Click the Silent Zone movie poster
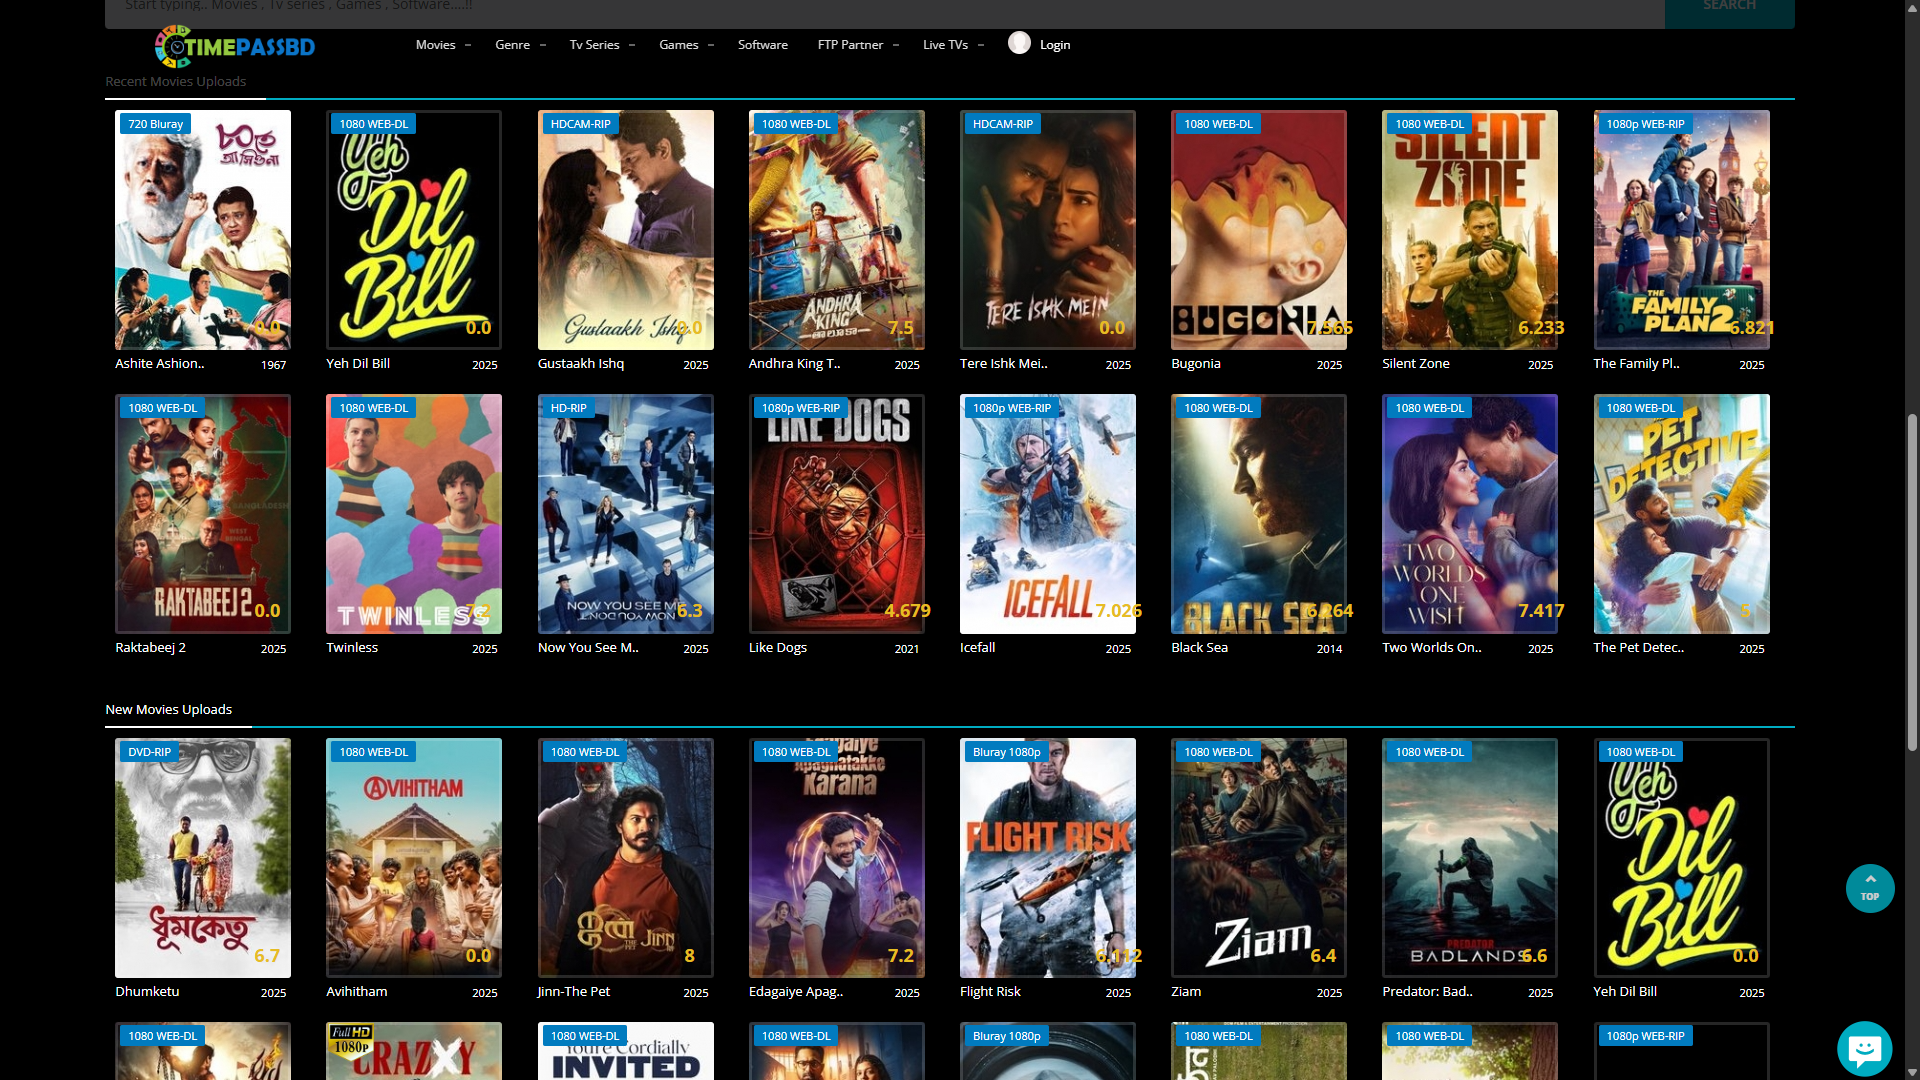This screenshot has width=1920, height=1080. tap(1469, 230)
